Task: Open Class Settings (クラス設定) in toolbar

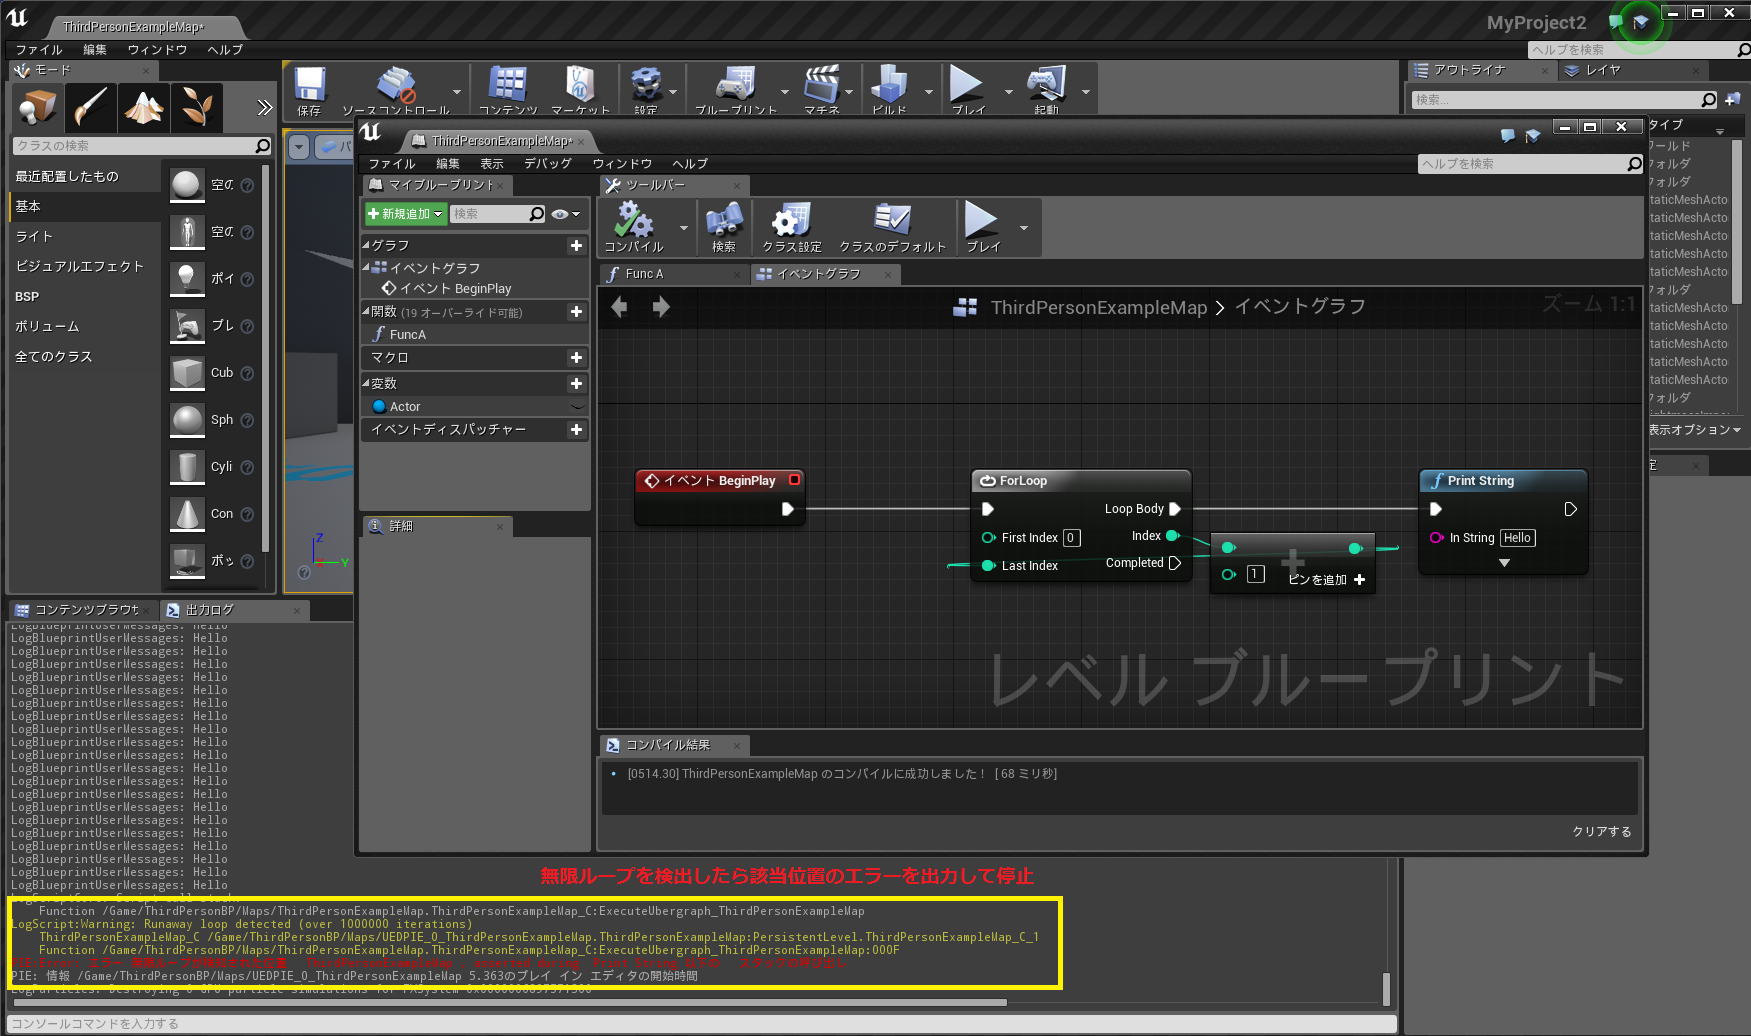Action: 792,227
